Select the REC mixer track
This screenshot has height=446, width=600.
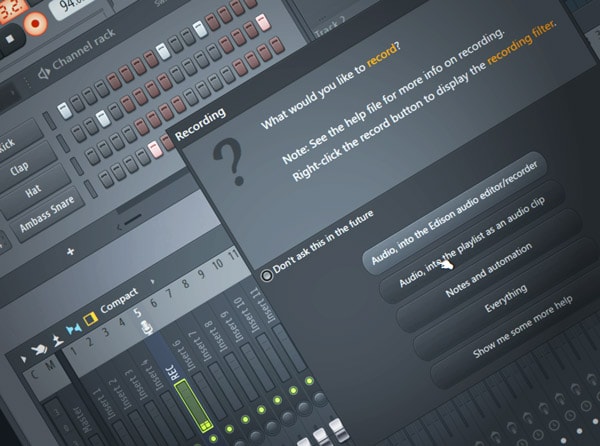point(172,372)
